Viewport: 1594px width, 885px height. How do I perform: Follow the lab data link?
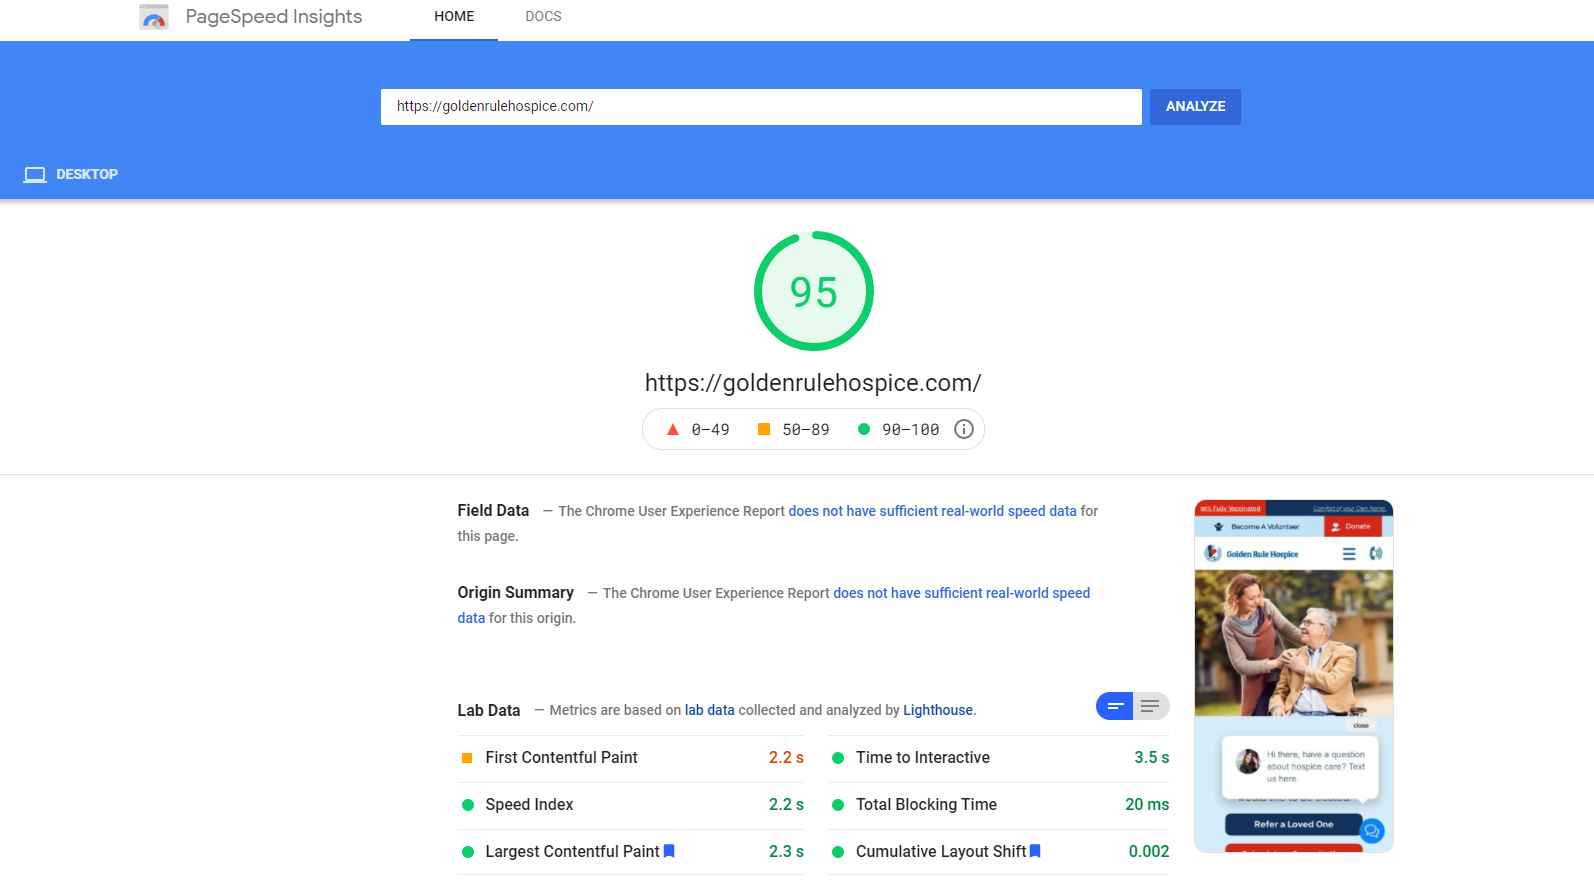(x=709, y=710)
